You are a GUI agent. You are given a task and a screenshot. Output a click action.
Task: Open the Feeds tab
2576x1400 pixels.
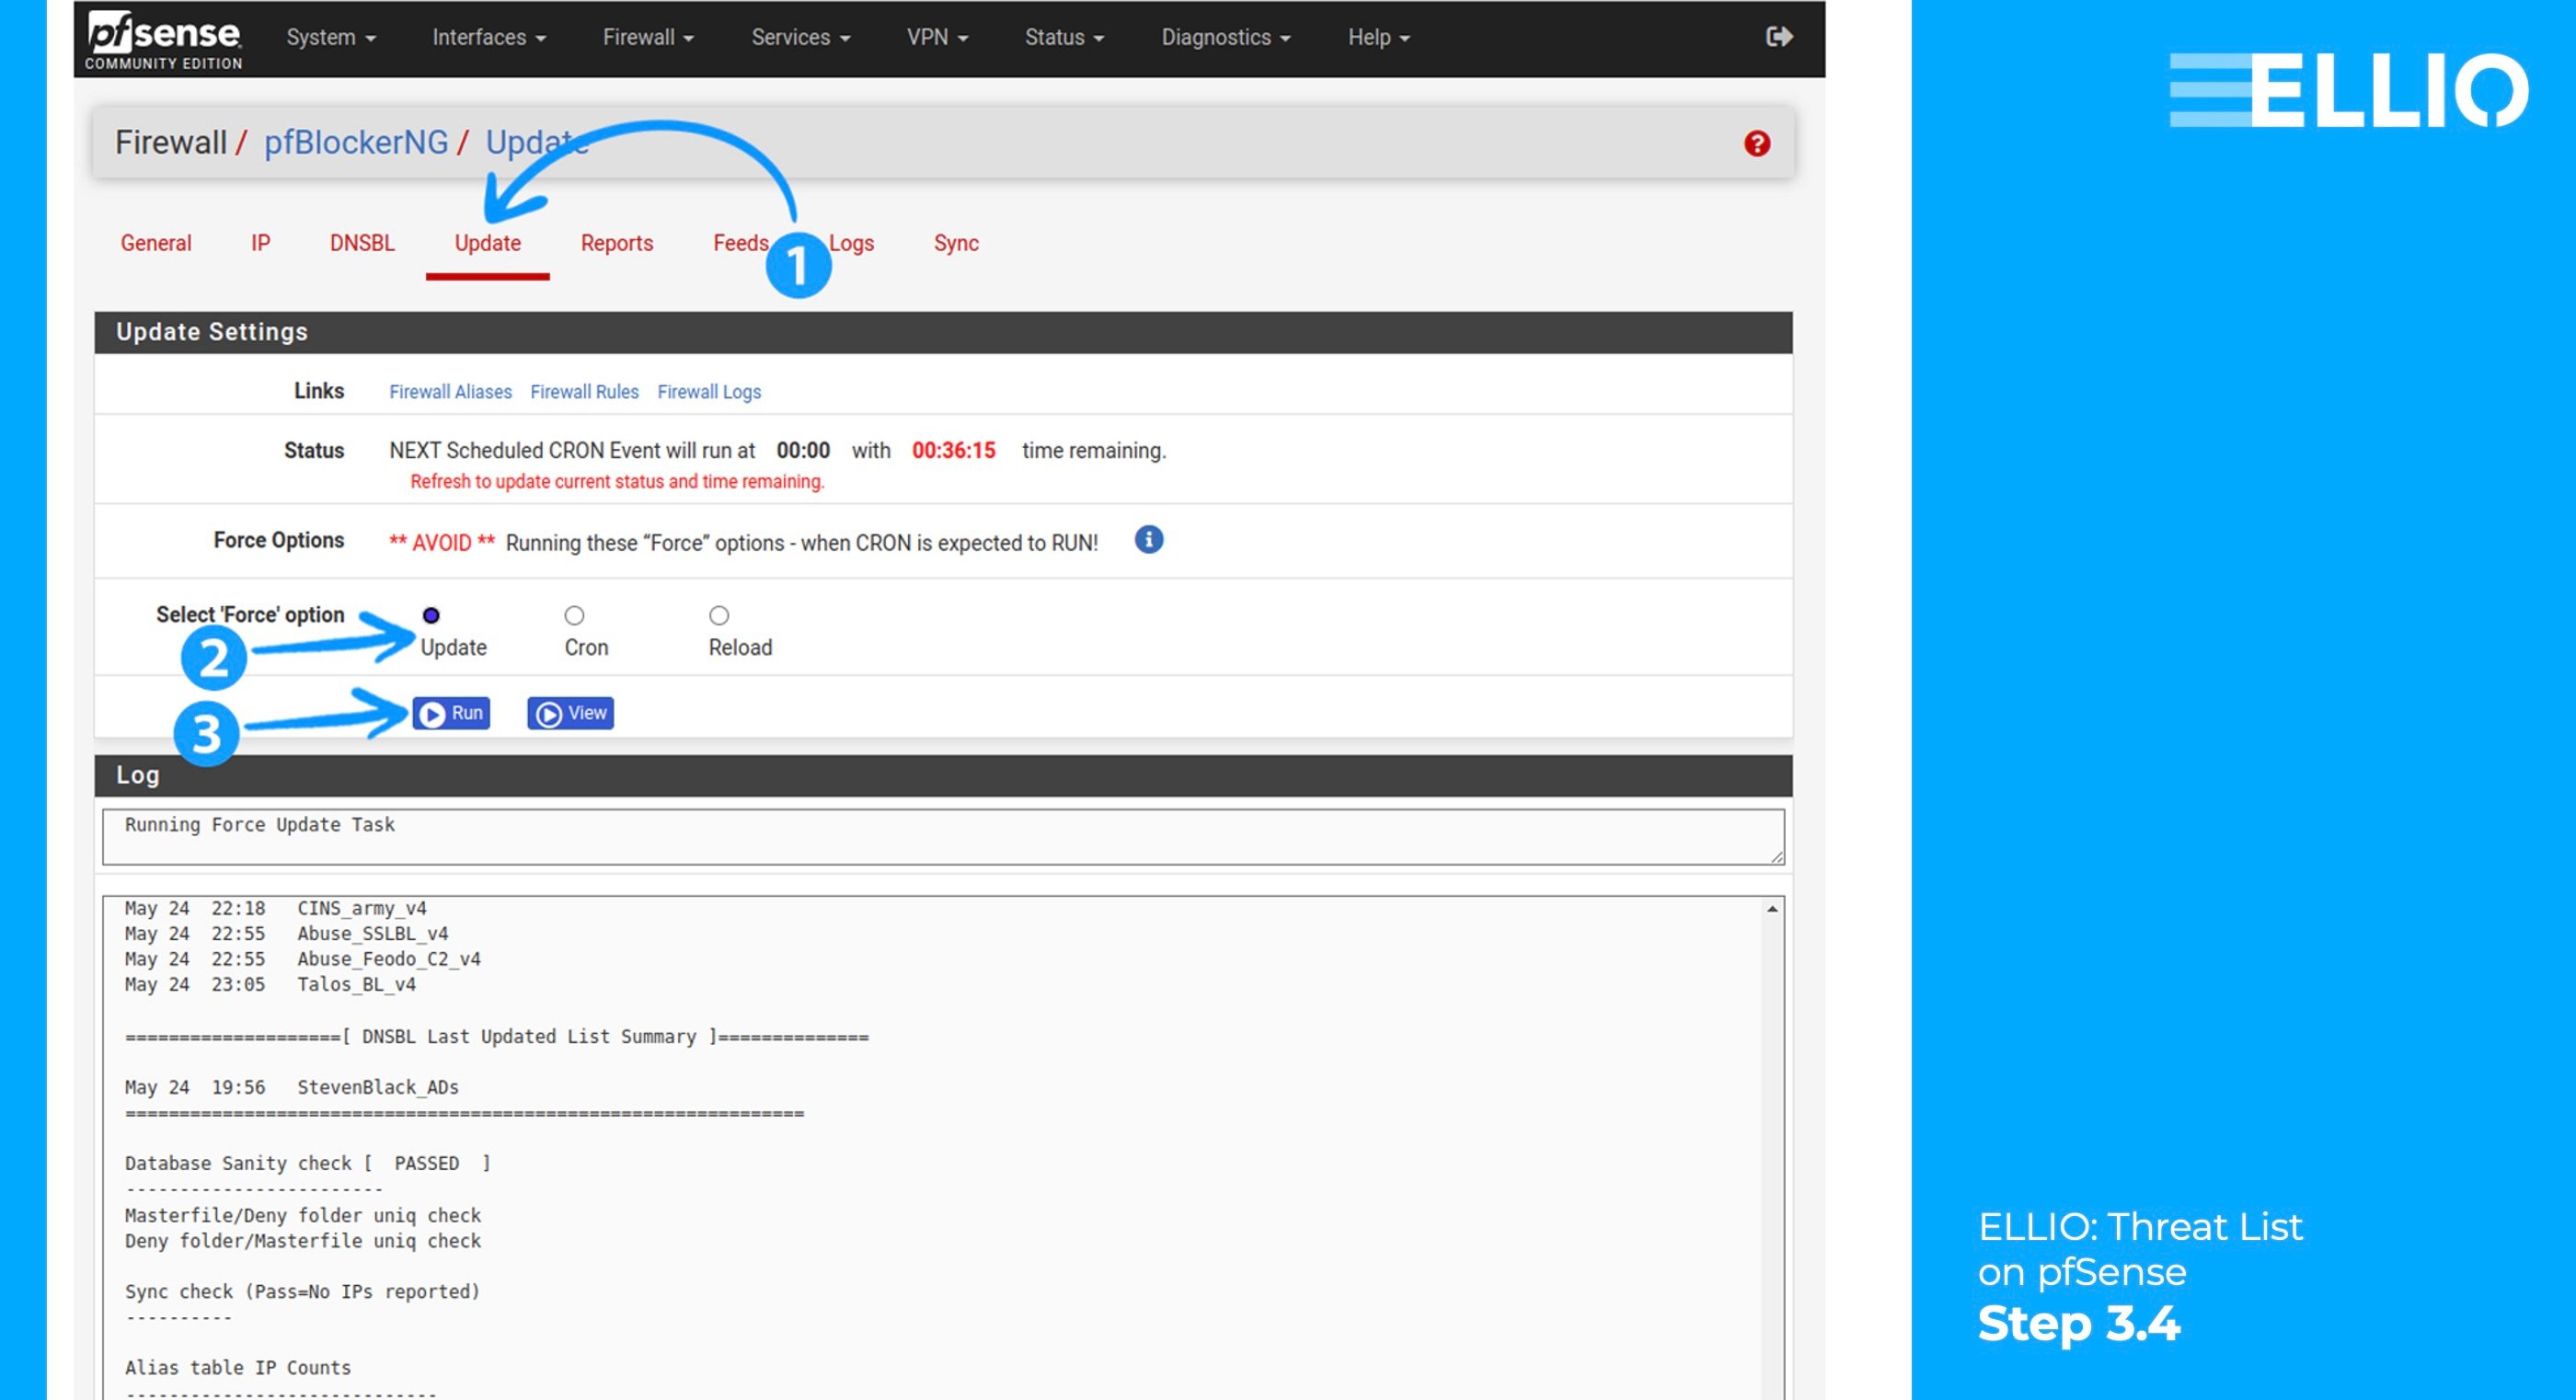click(739, 243)
